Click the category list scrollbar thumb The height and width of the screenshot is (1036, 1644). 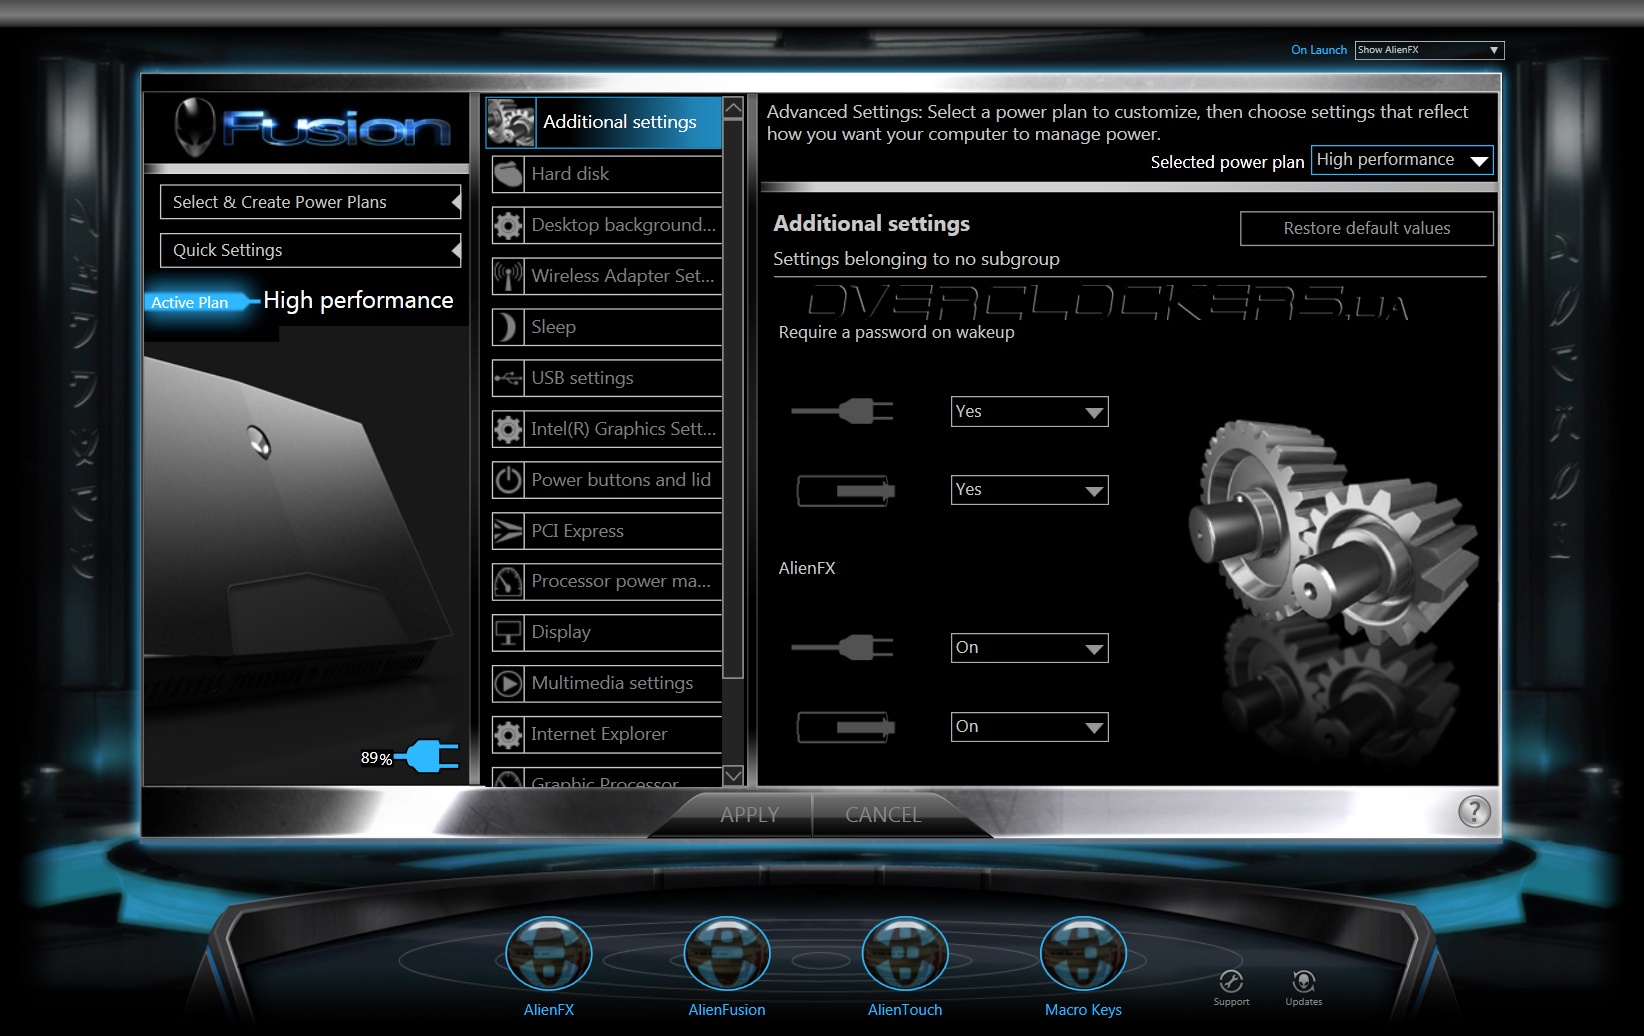[x=733, y=399]
